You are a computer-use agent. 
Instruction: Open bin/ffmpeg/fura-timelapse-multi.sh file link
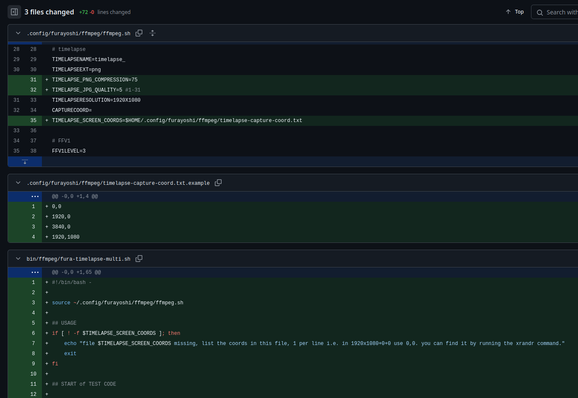coord(79,259)
